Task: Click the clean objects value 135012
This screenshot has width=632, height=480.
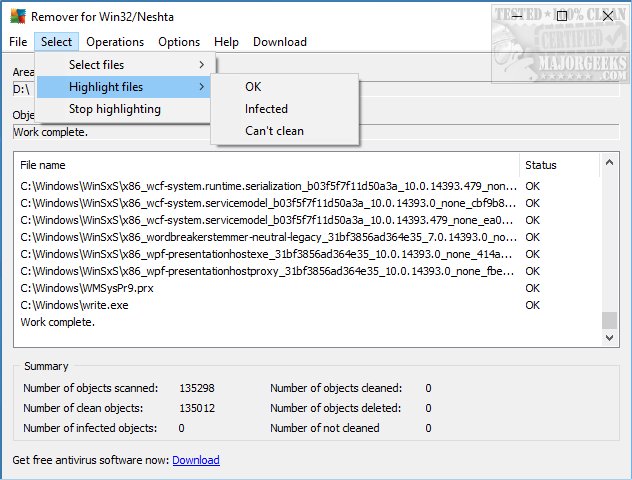Action: 197,408
